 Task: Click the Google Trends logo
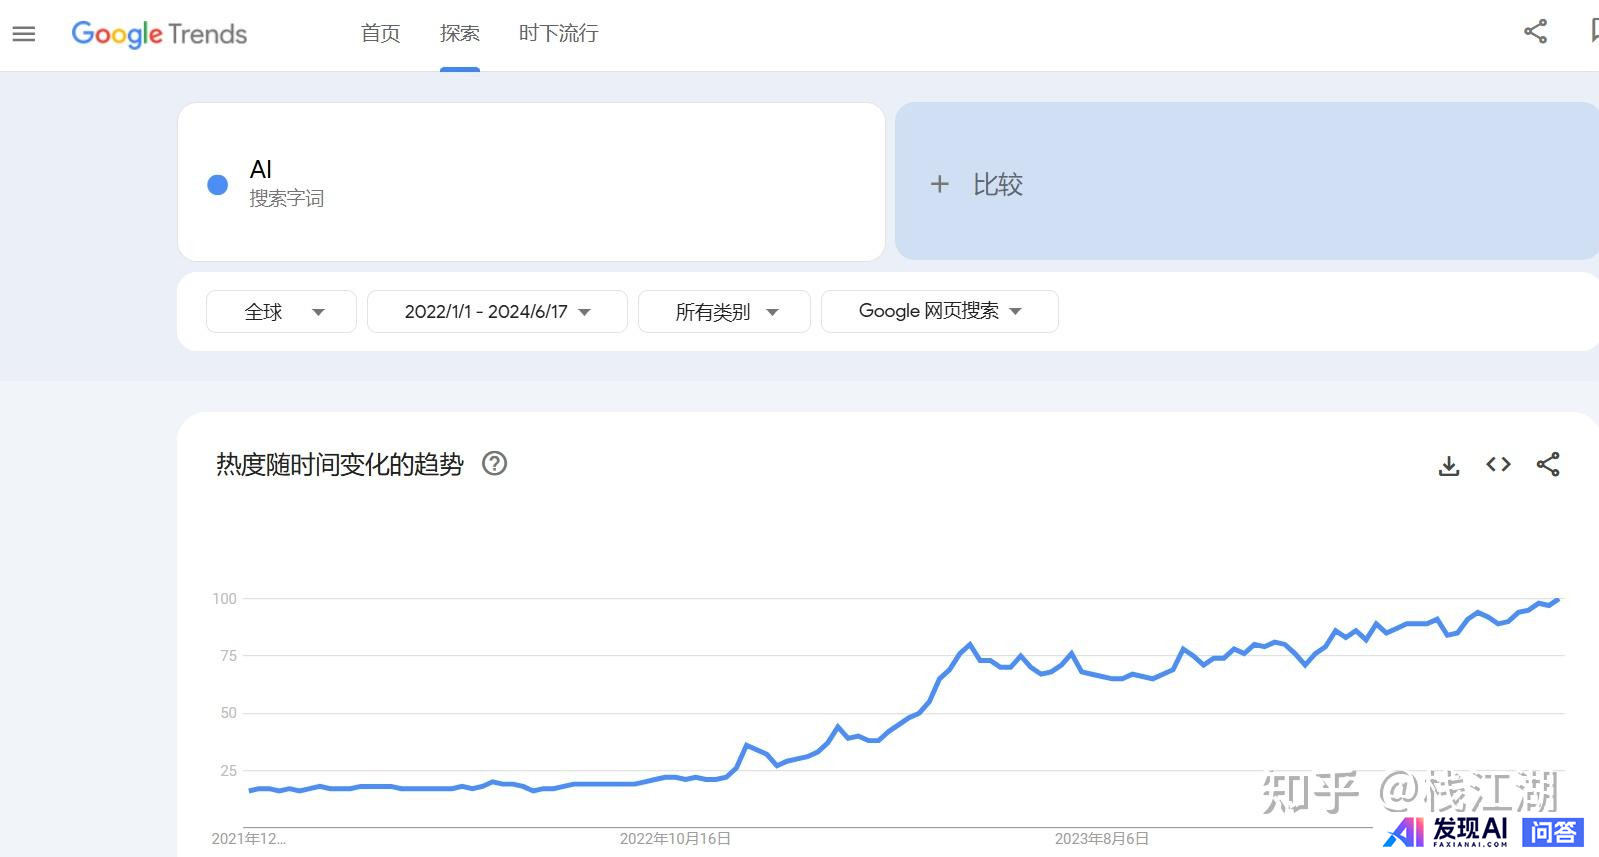(x=159, y=34)
